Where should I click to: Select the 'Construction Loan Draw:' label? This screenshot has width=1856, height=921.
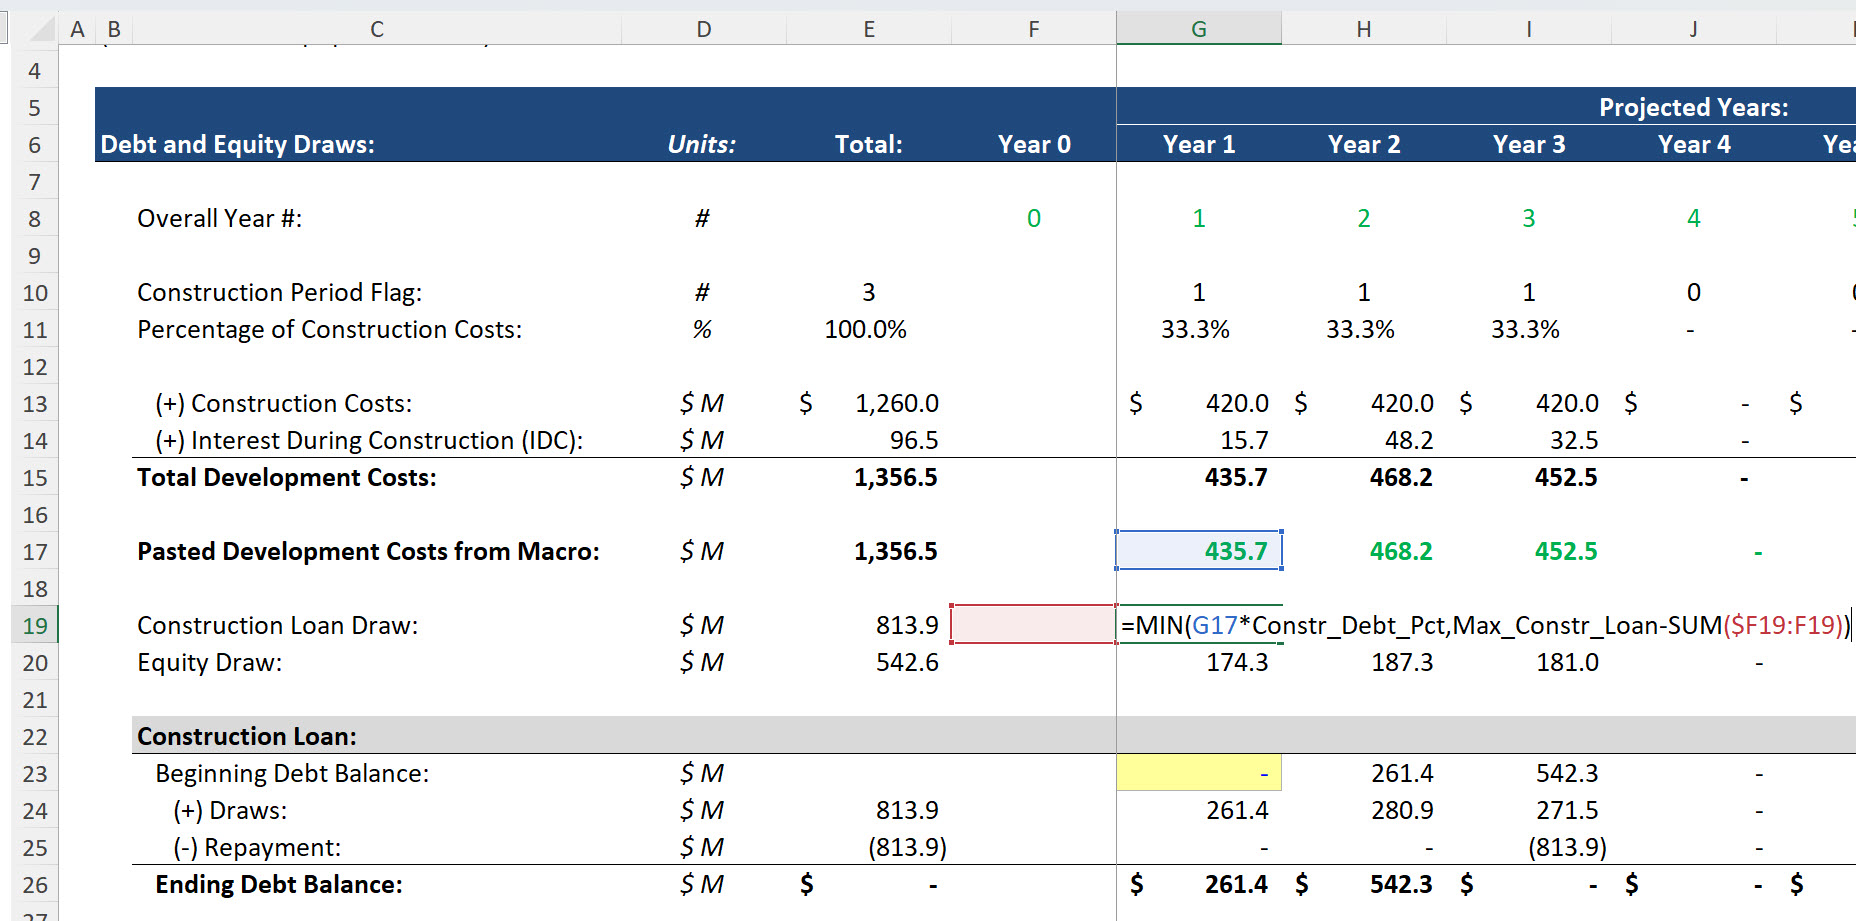click(x=278, y=625)
